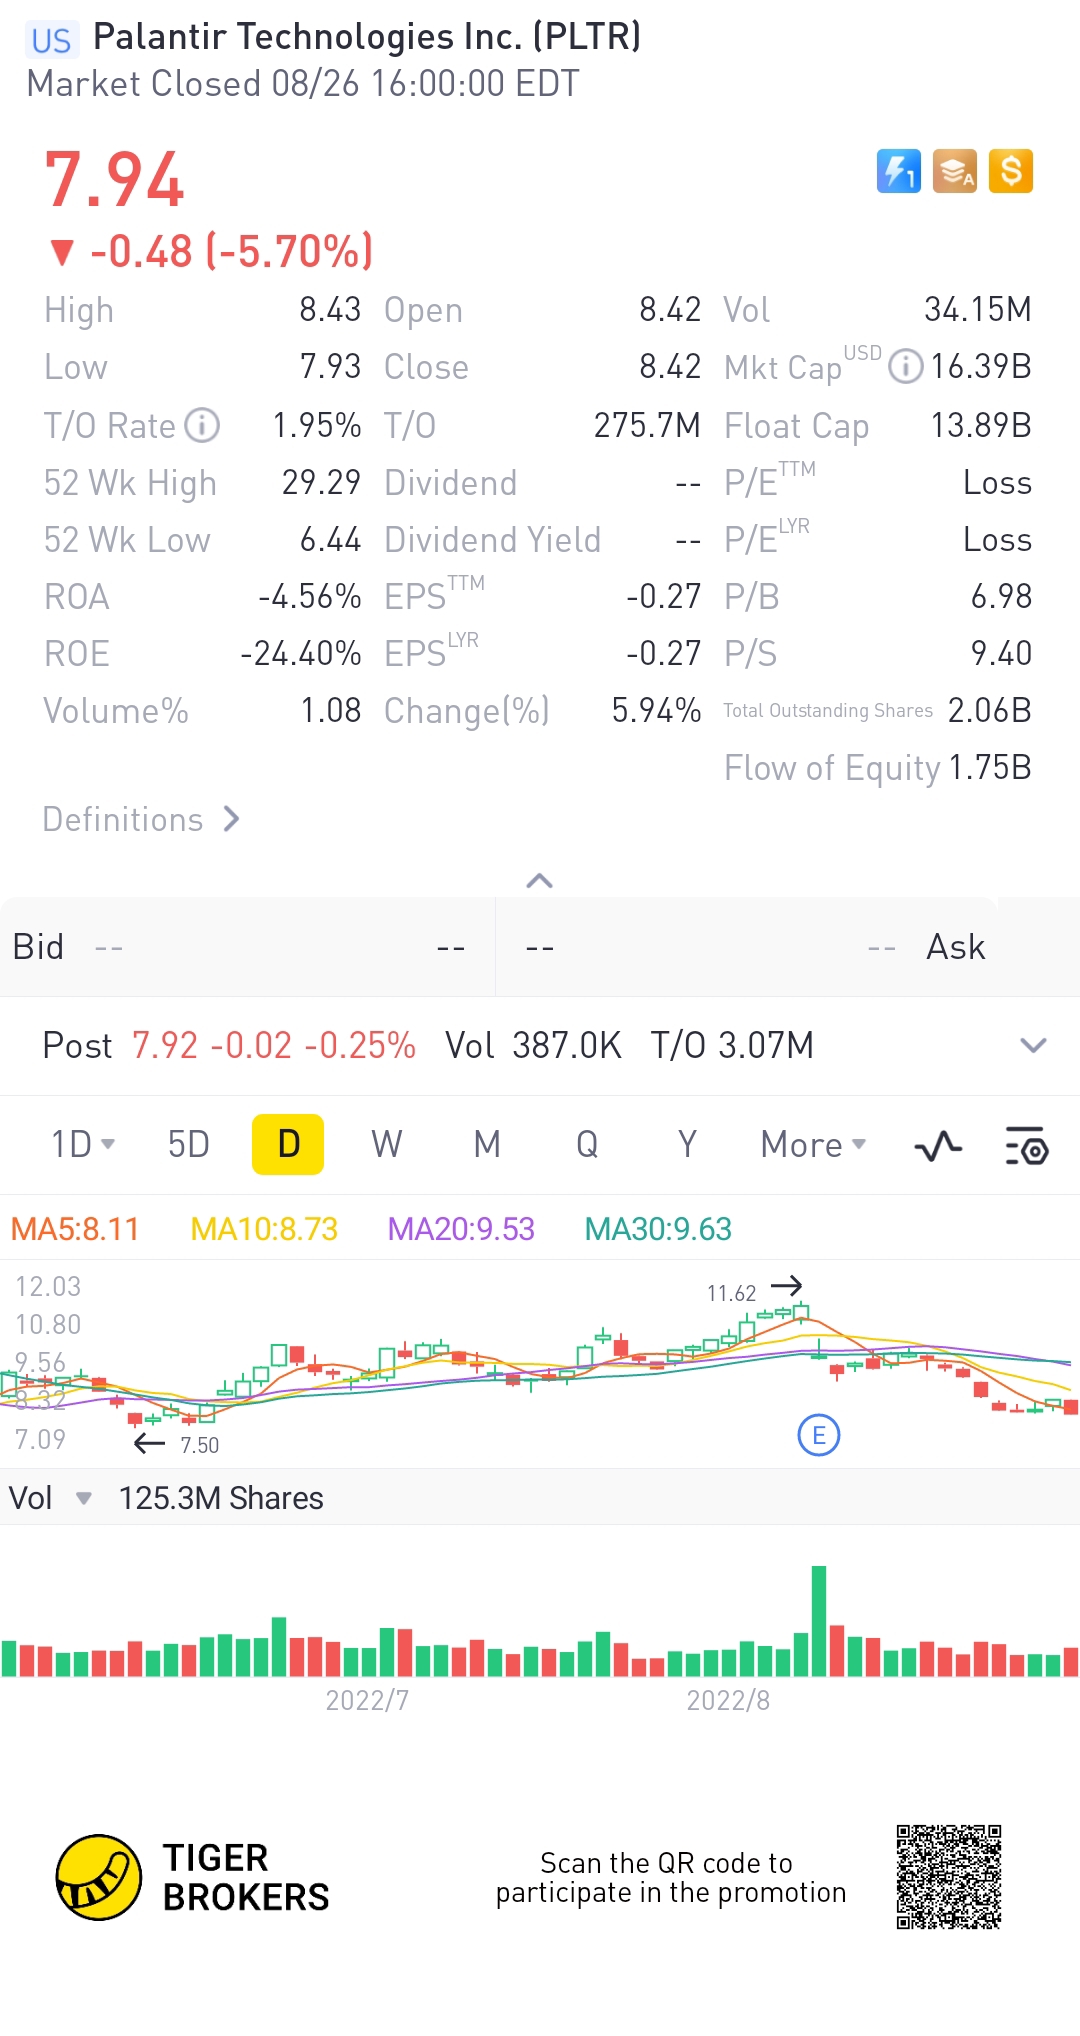Screen dimensions: 1080x2036
Task: Open chart indicator waveform icon
Action: coord(938,1146)
